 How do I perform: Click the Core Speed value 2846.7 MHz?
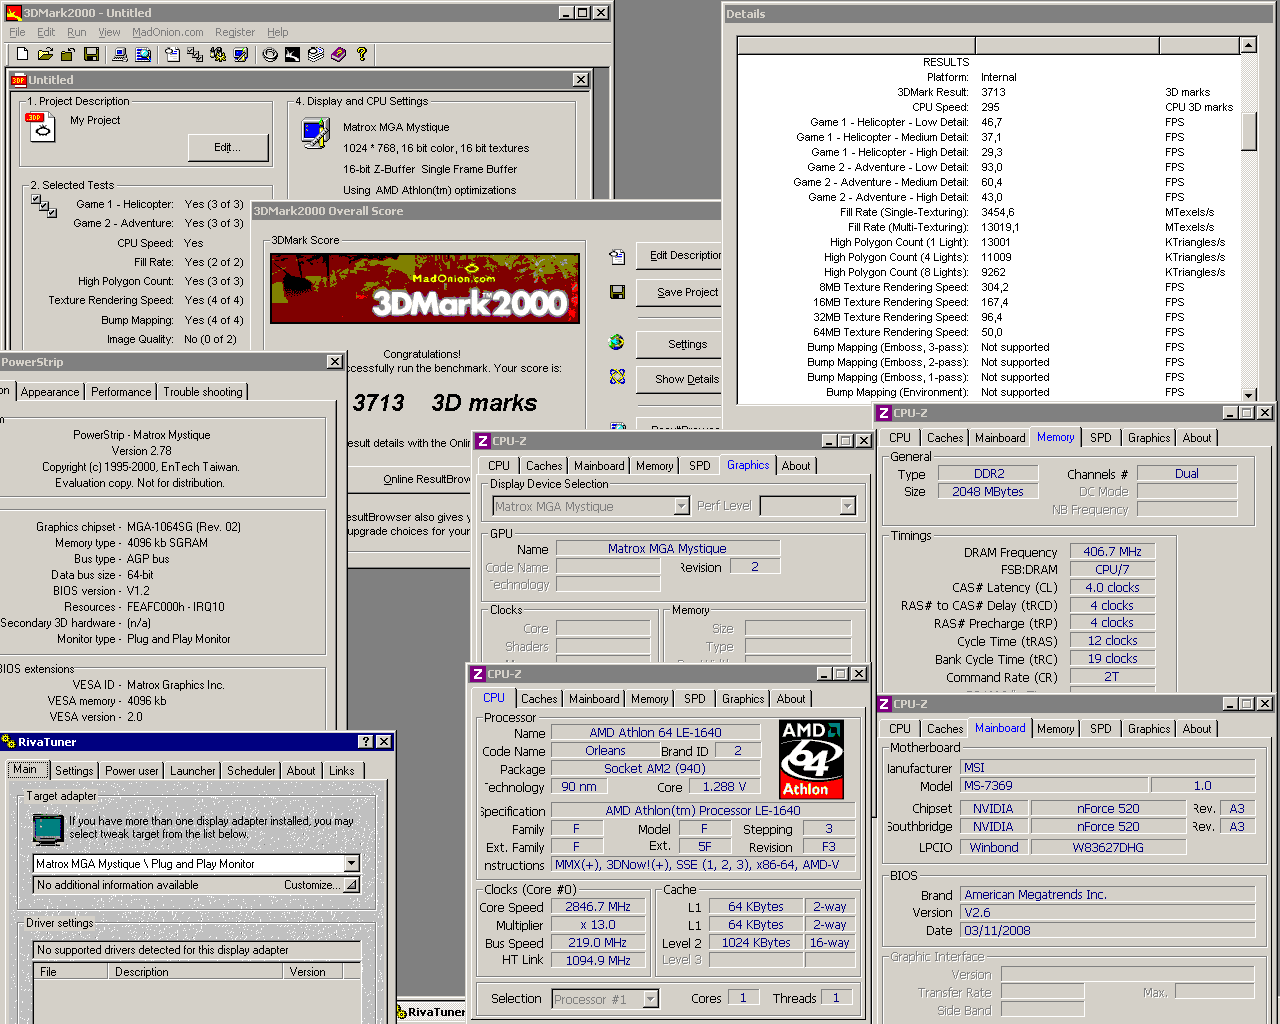coord(598,907)
